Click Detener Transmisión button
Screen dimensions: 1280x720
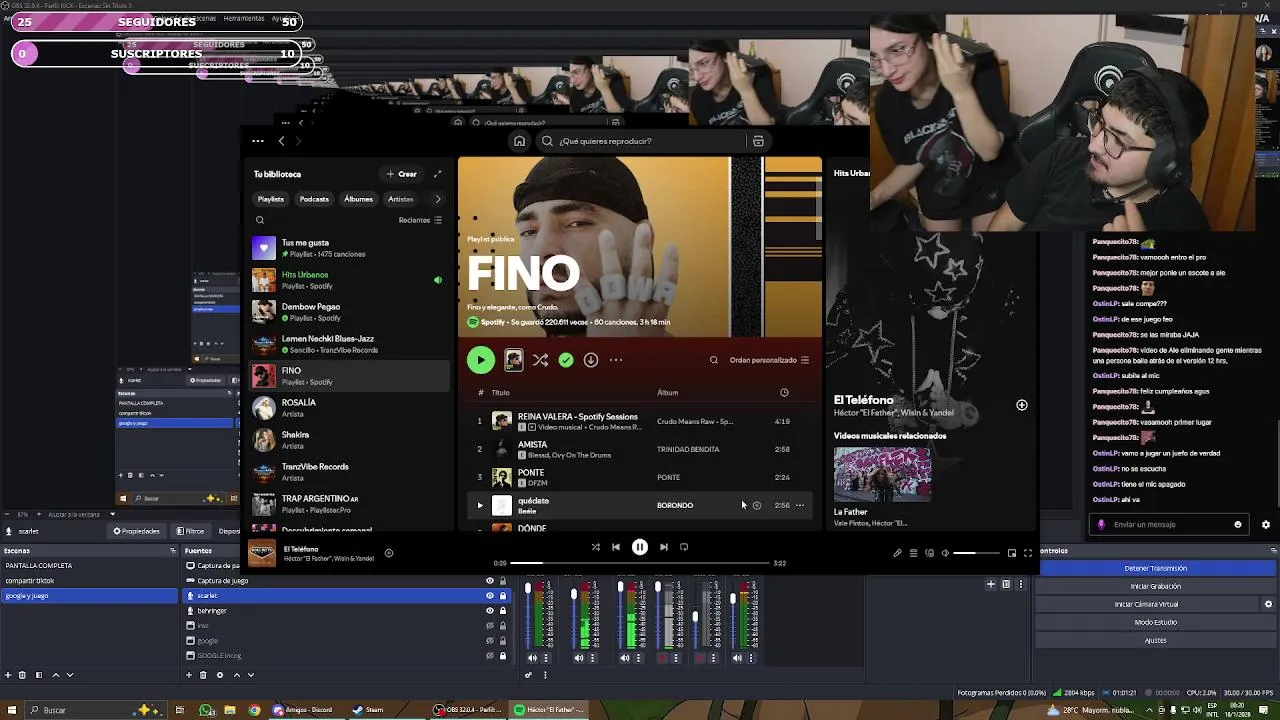[1155, 568]
